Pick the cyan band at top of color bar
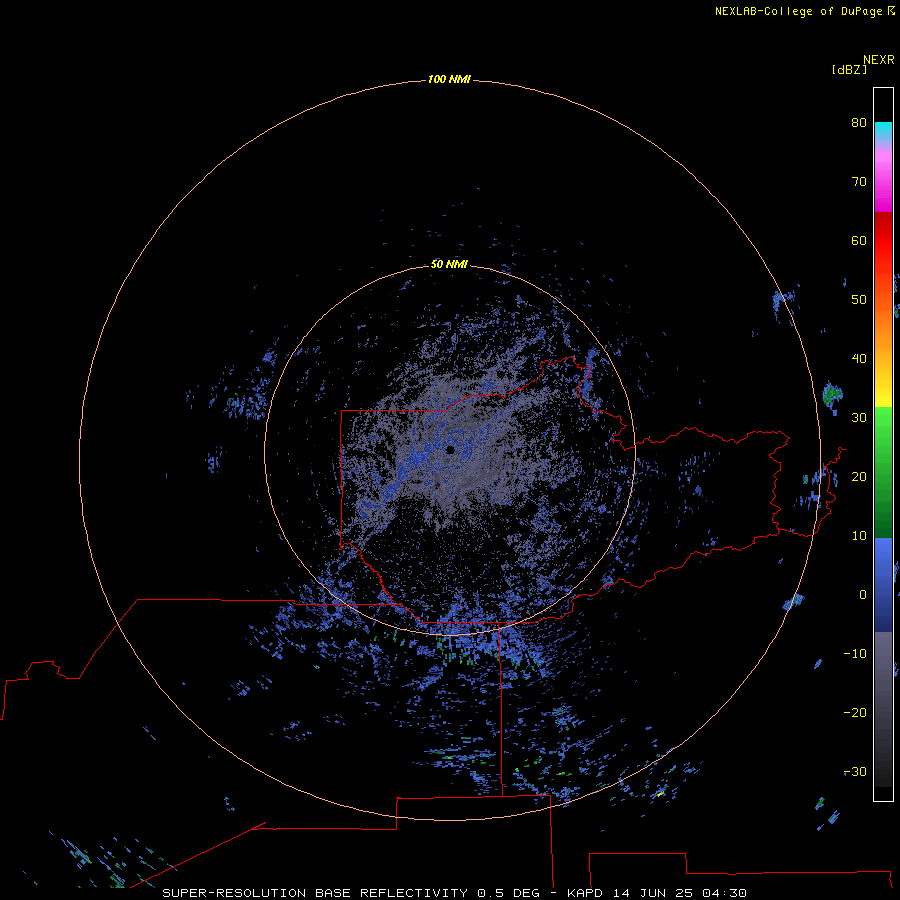Image resolution: width=900 pixels, height=900 pixels. 883,131
